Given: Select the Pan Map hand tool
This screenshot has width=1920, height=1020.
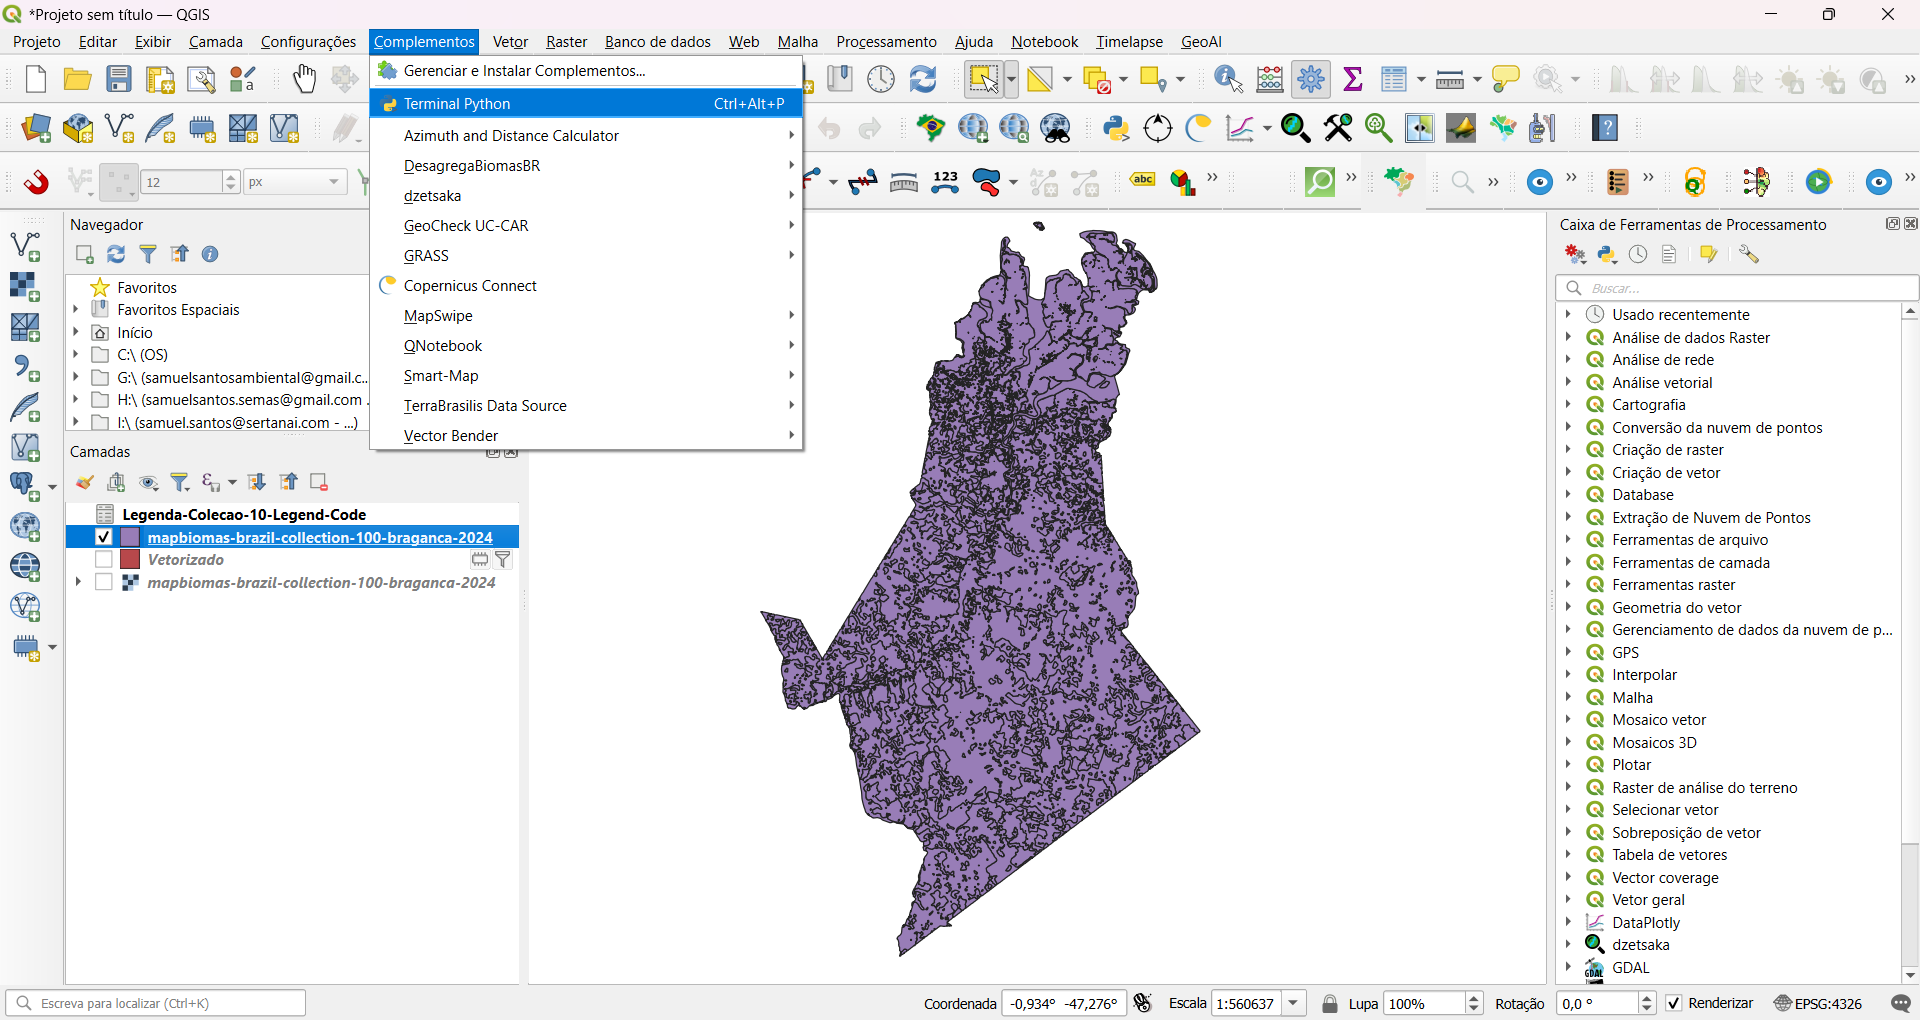Looking at the screenshot, I should (304, 79).
